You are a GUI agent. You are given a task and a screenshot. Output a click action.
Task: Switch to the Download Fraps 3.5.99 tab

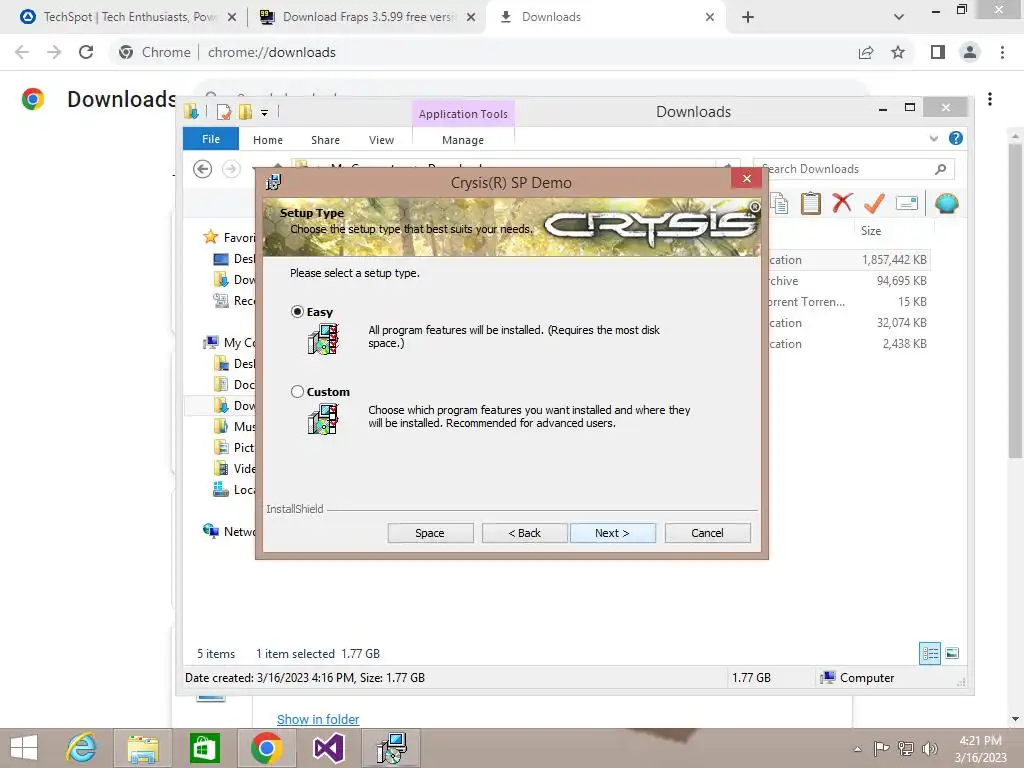click(x=368, y=17)
